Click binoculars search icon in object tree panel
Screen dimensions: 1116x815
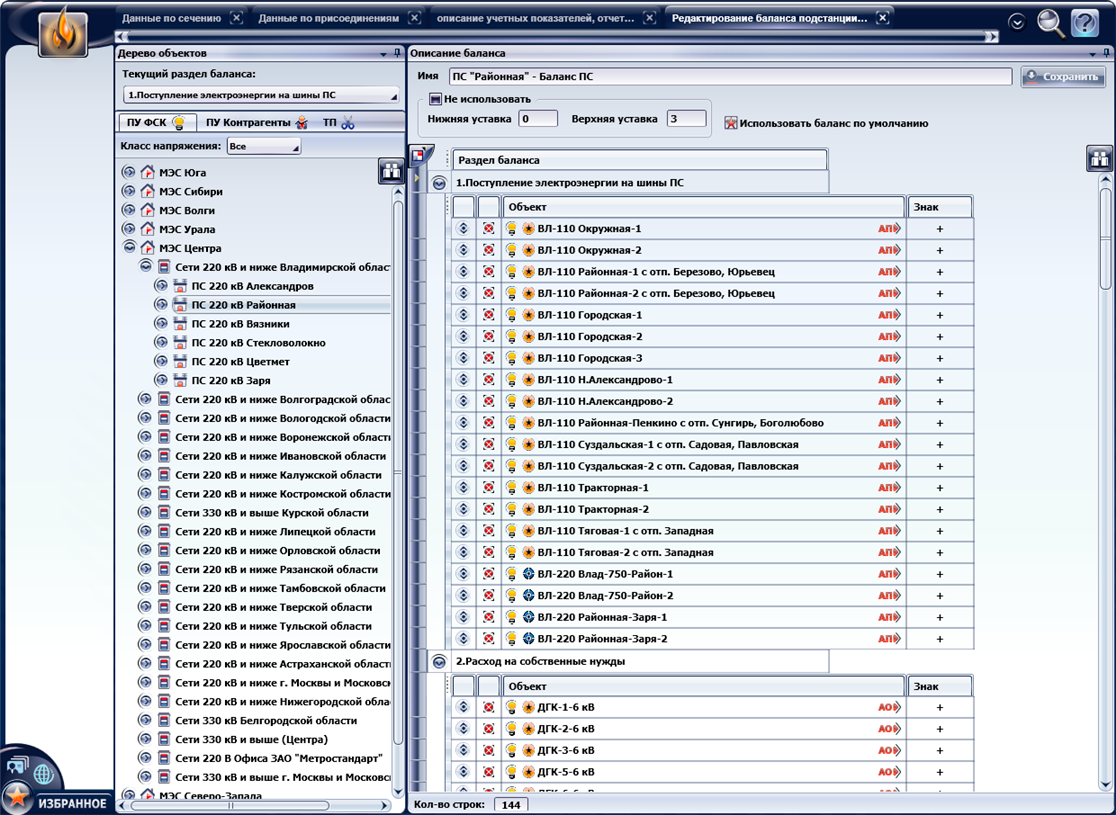point(390,171)
